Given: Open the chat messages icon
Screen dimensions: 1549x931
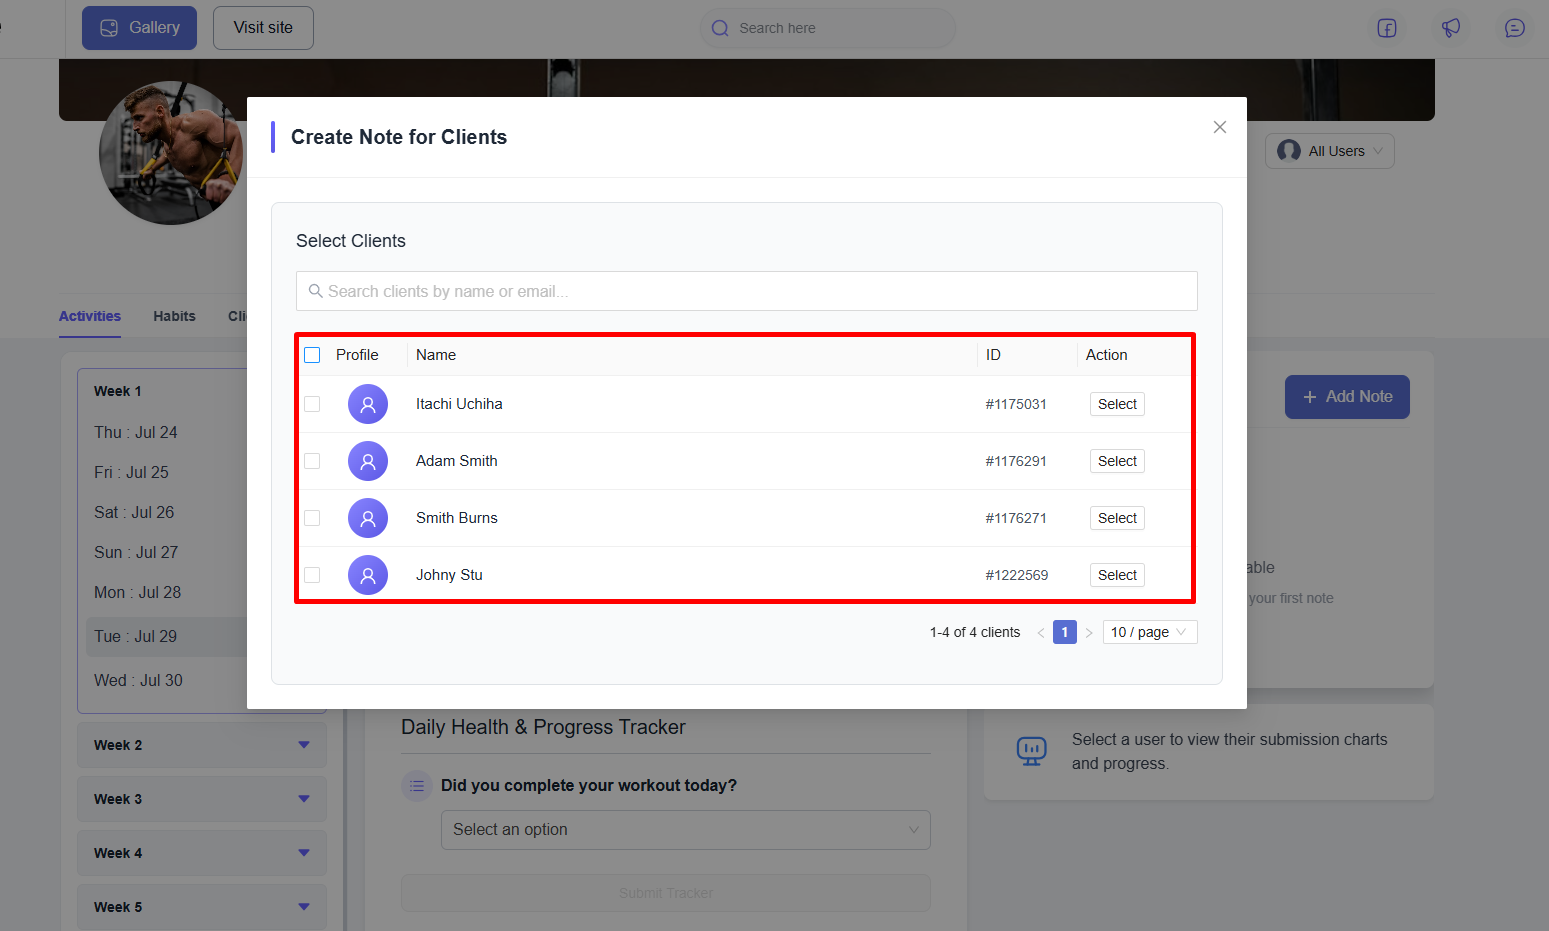Looking at the screenshot, I should point(1515,28).
